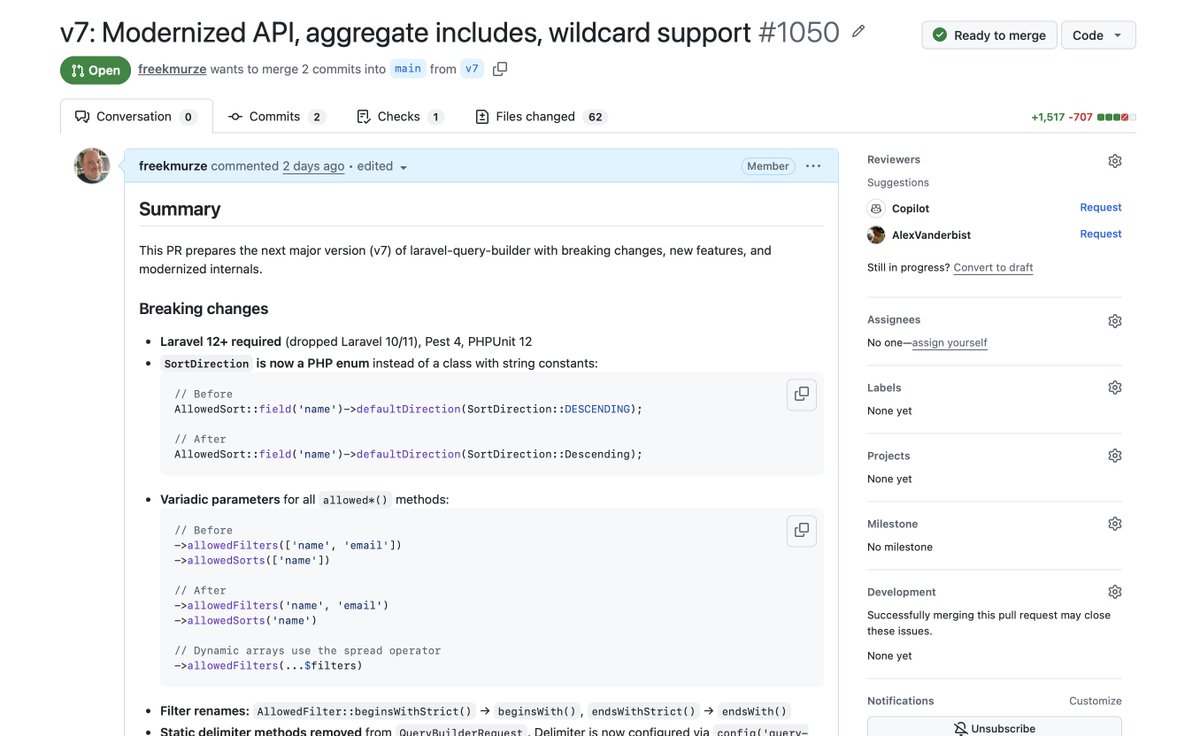The width and height of the screenshot is (1200, 736).
Task: Open the main branch link
Action: click(x=407, y=69)
